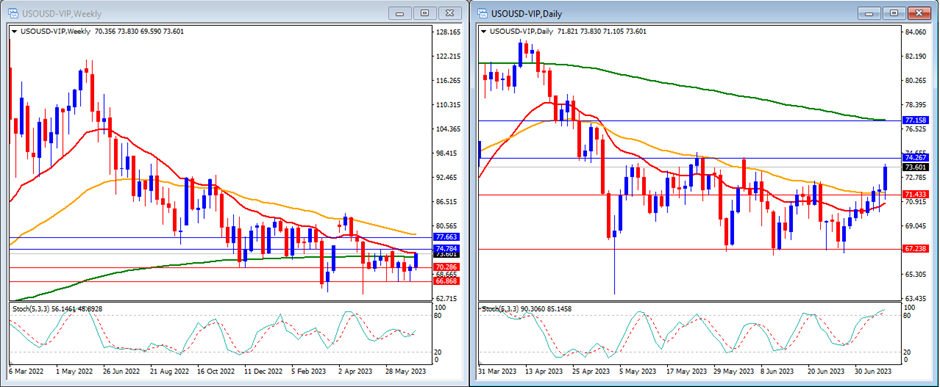Open the triangle menu beside USOUSD-VIP,Daily chart label
940x387 pixels.
tap(483, 31)
